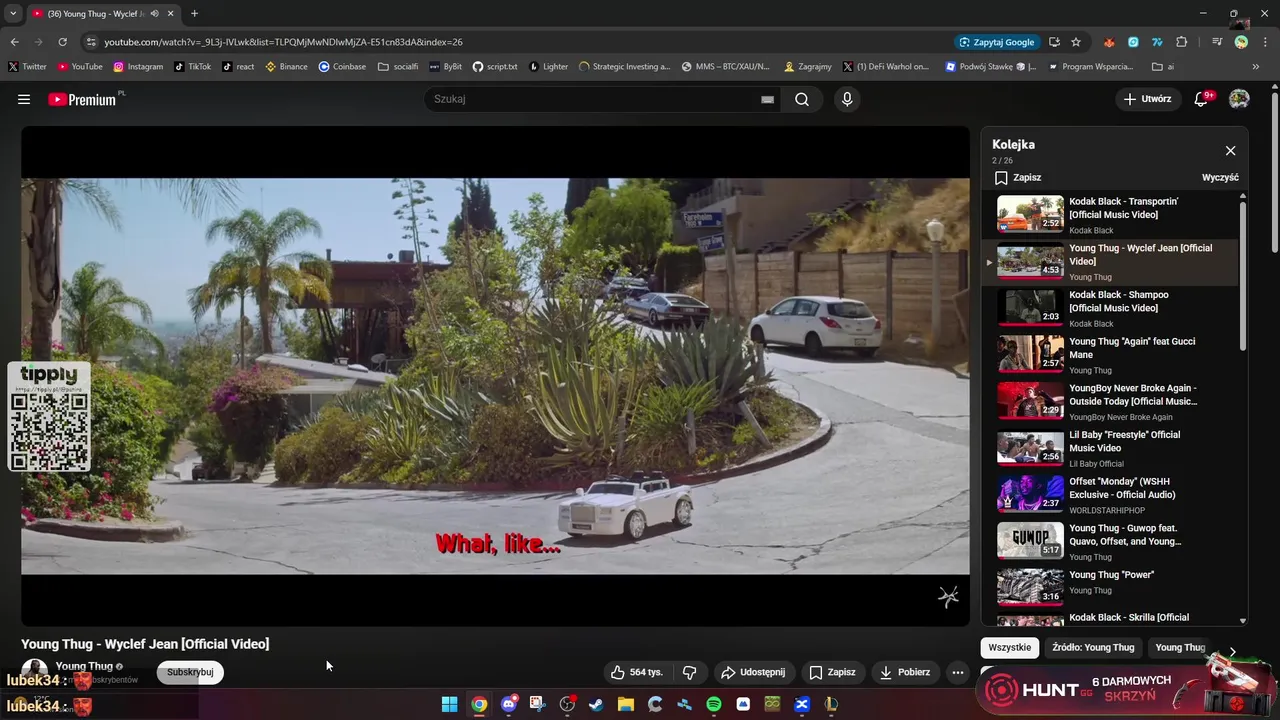
Task: Open the notifications bell
Action: (x=1201, y=99)
